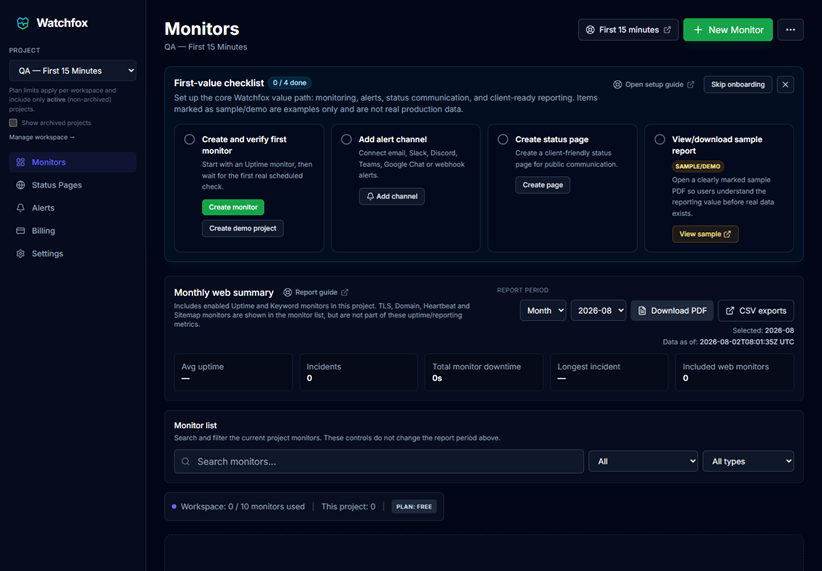This screenshot has height=571, width=822.
Task: Click the lifebuoy icon beside Open setup guide
Action: coord(618,84)
